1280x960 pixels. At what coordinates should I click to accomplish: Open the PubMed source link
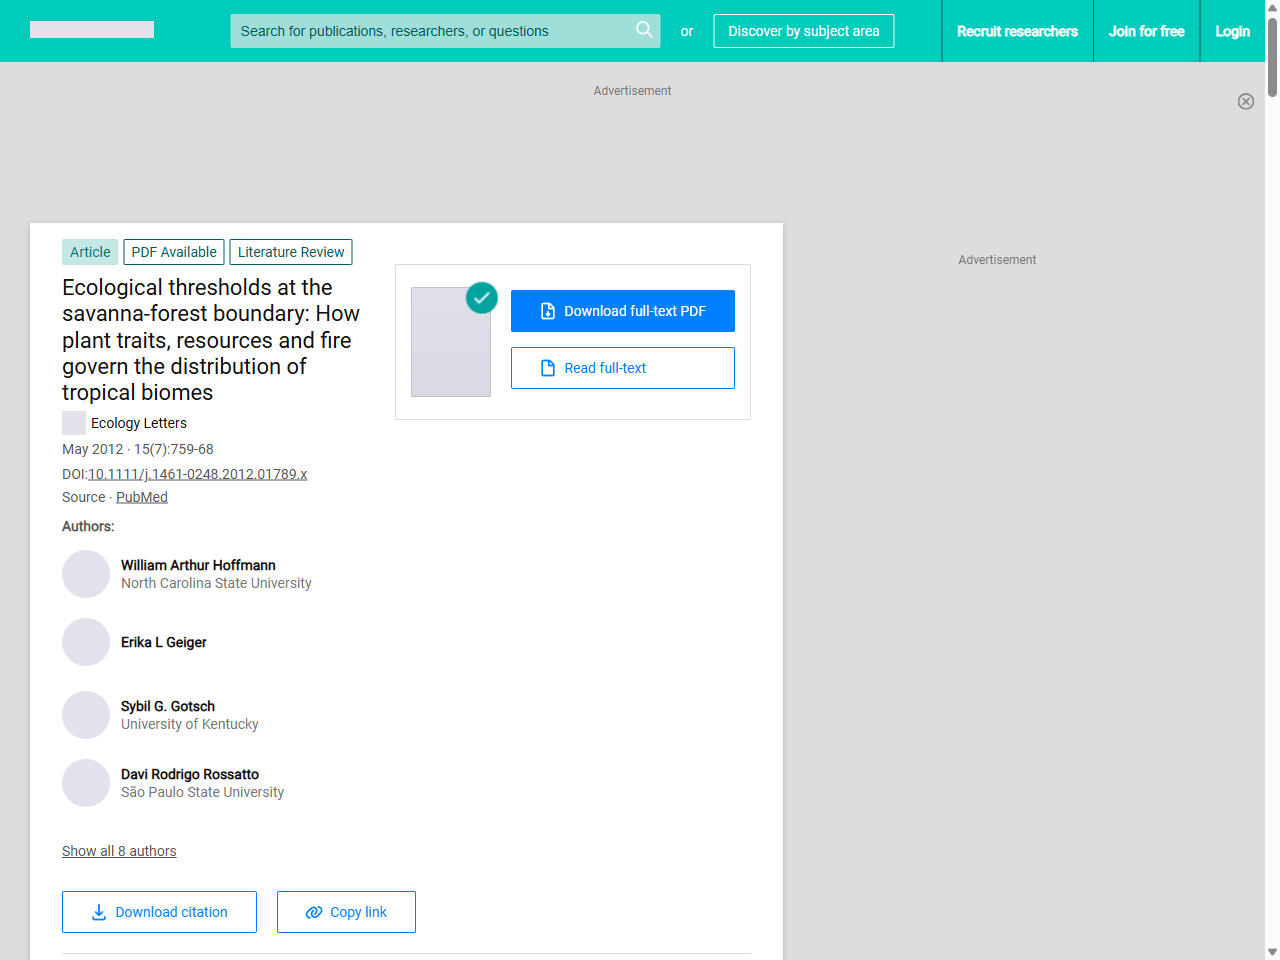pyautogui.click(x=142, y=497)
